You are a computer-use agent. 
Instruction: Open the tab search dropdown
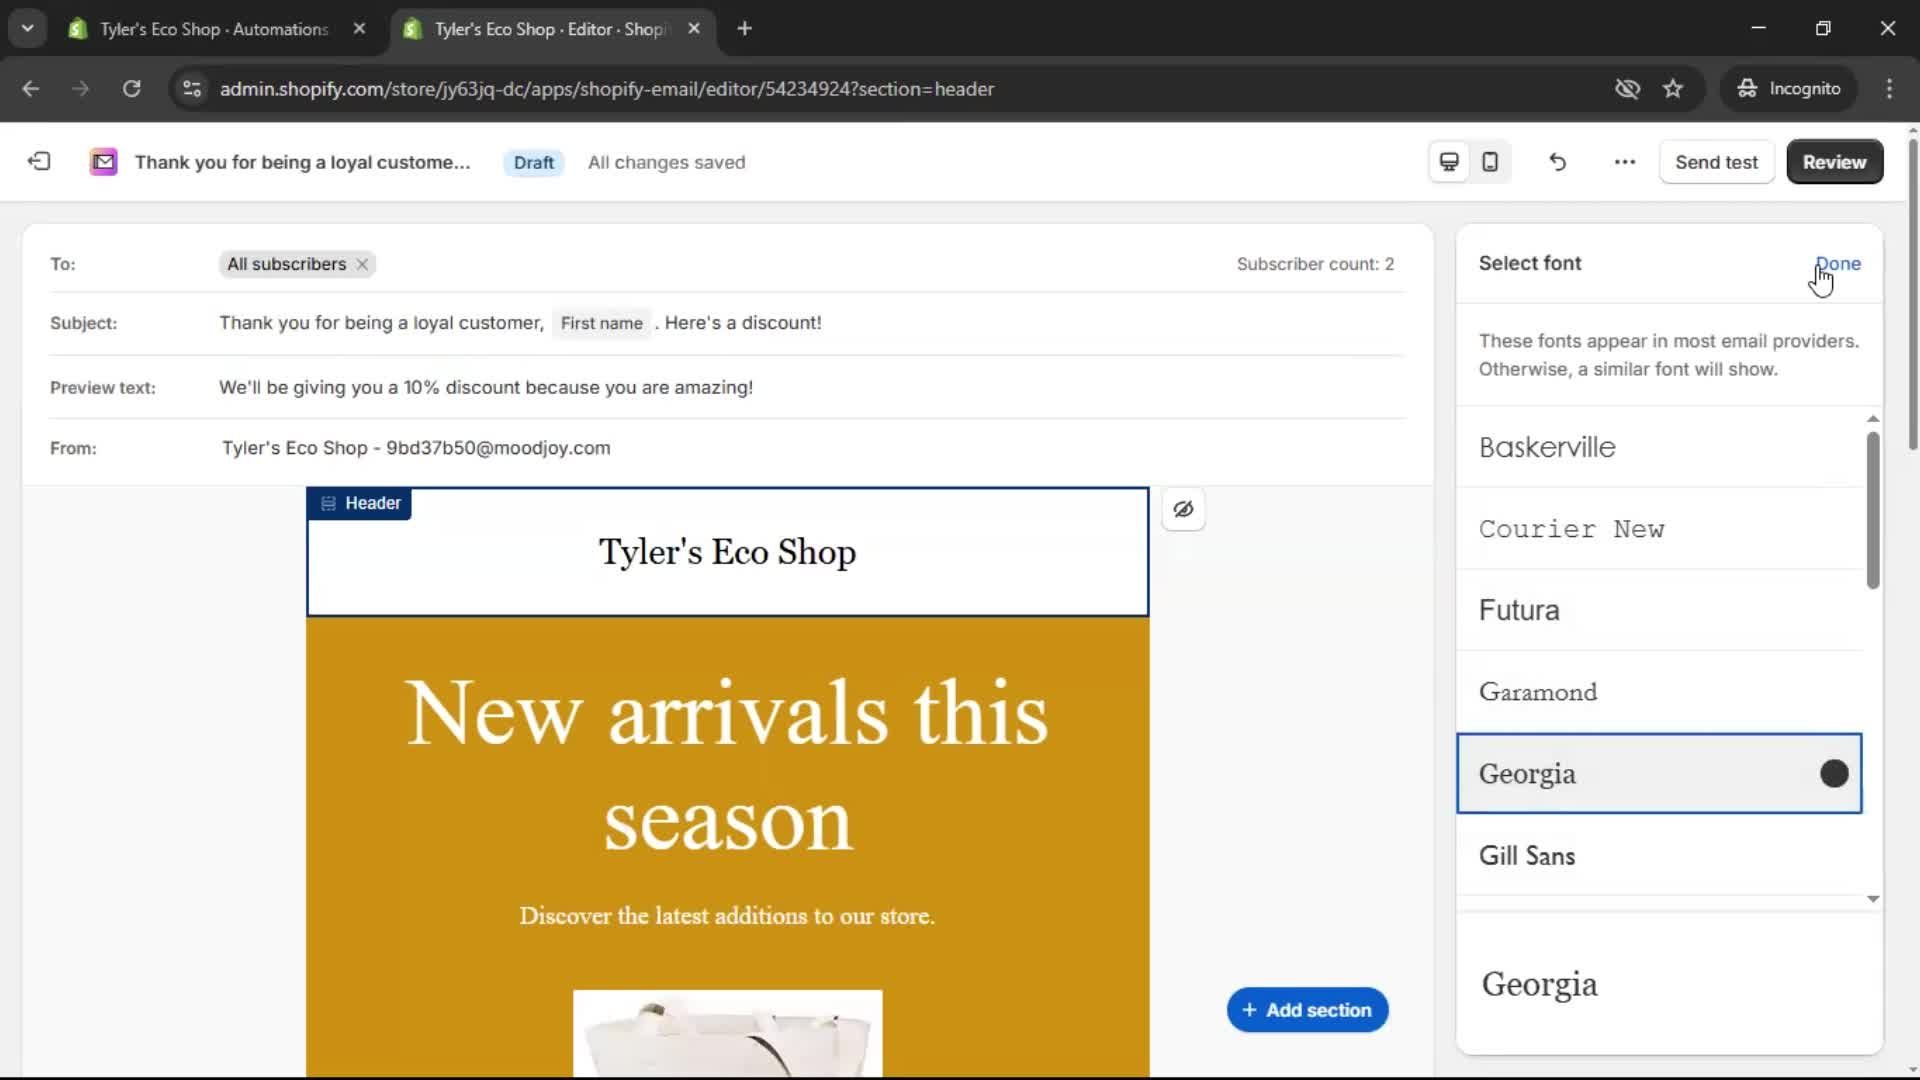click(x=27, y=28)
